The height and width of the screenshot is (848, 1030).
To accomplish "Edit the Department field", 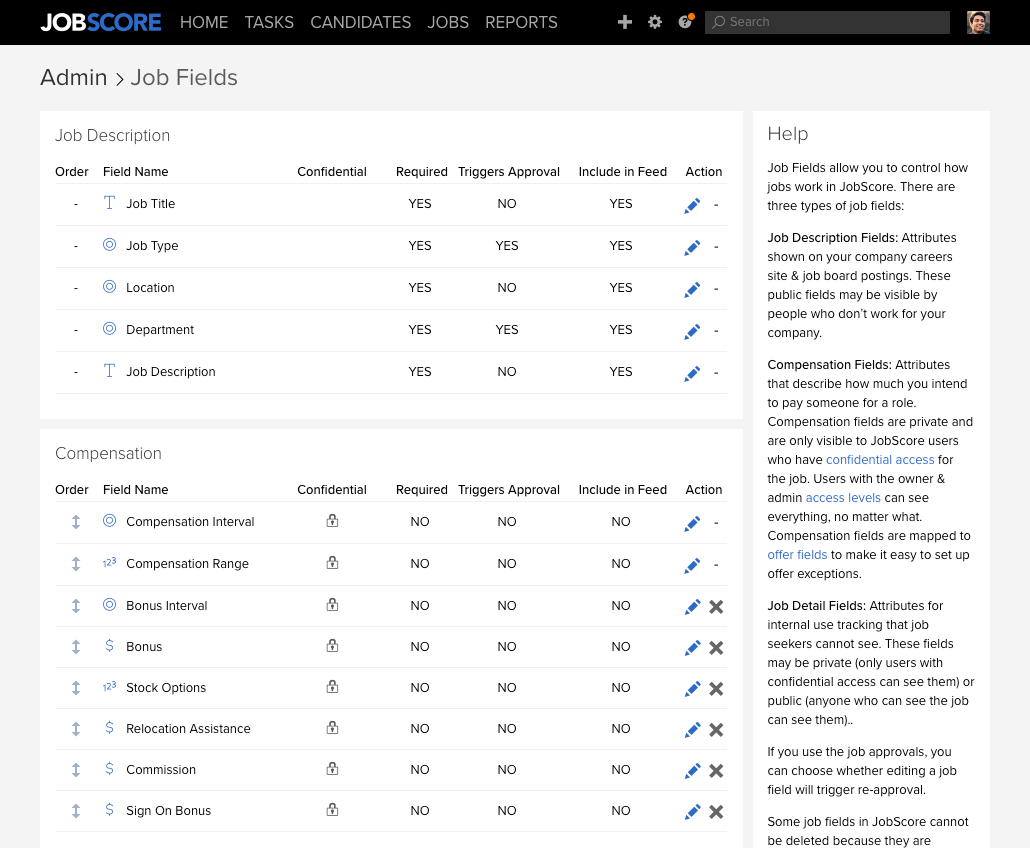I will [x=692, y=332].
